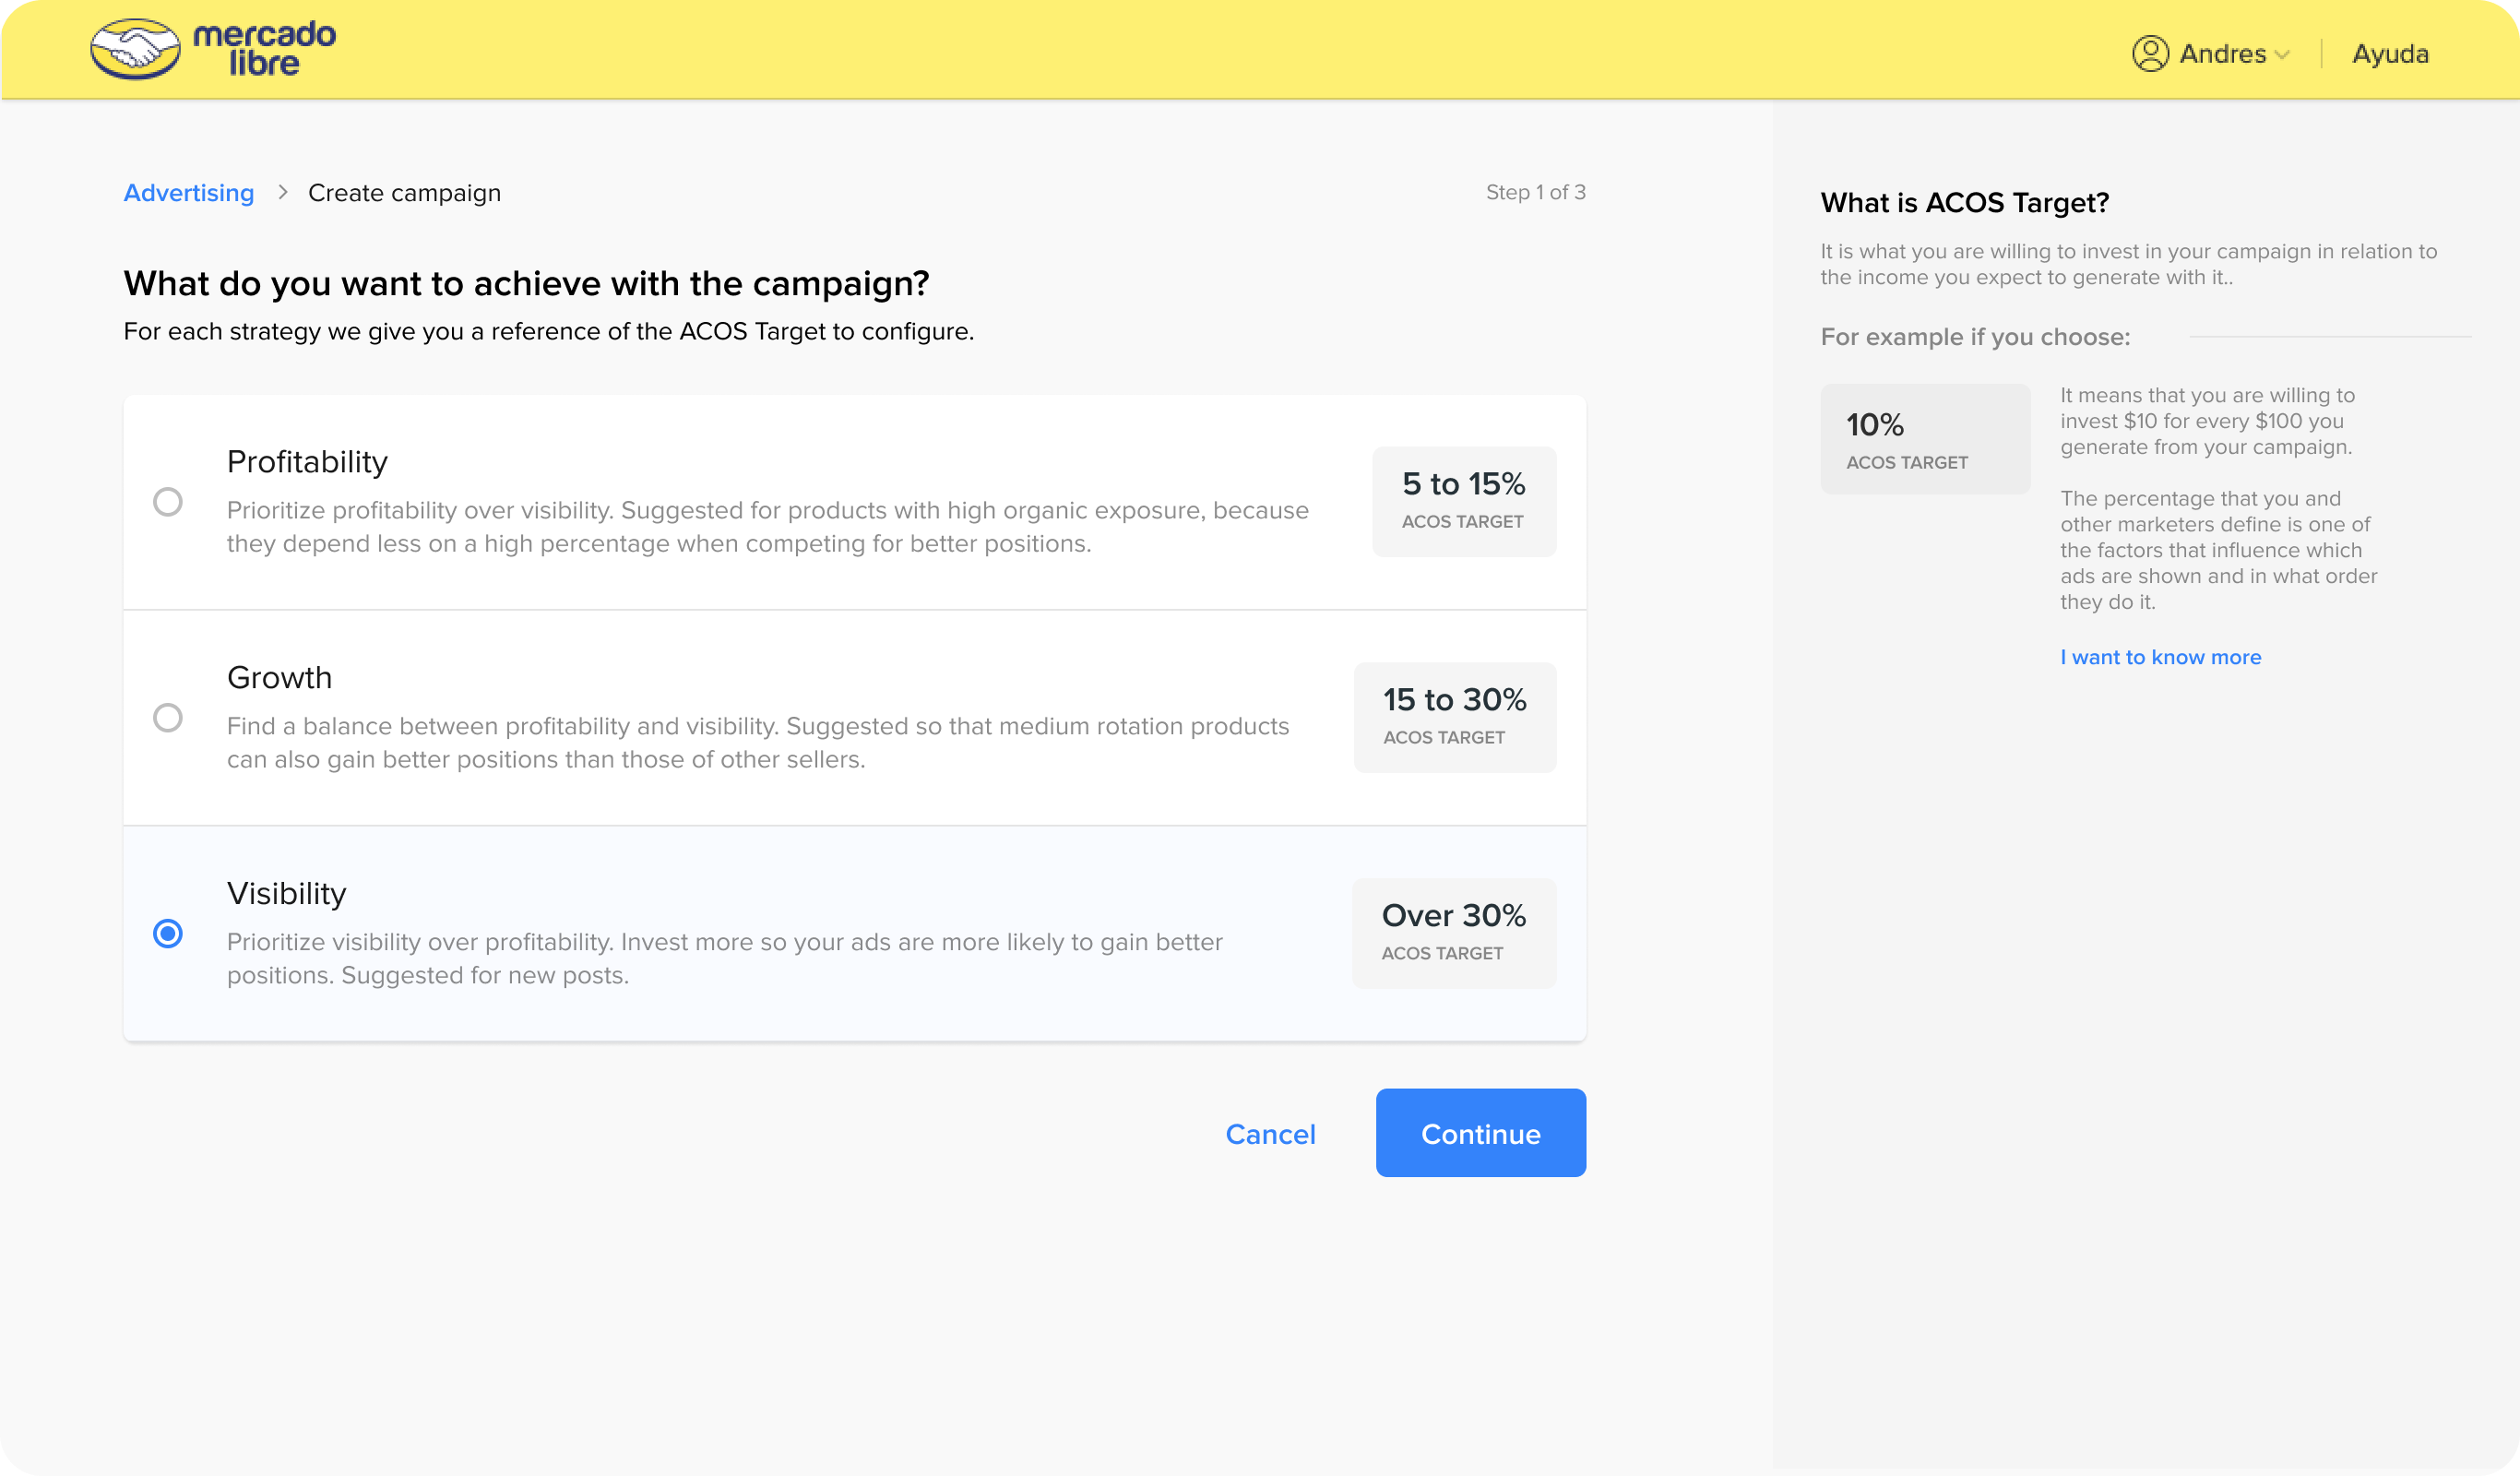Click the Growth strategy title
Screen dimensions: 2520x1476
pos(279,677)
